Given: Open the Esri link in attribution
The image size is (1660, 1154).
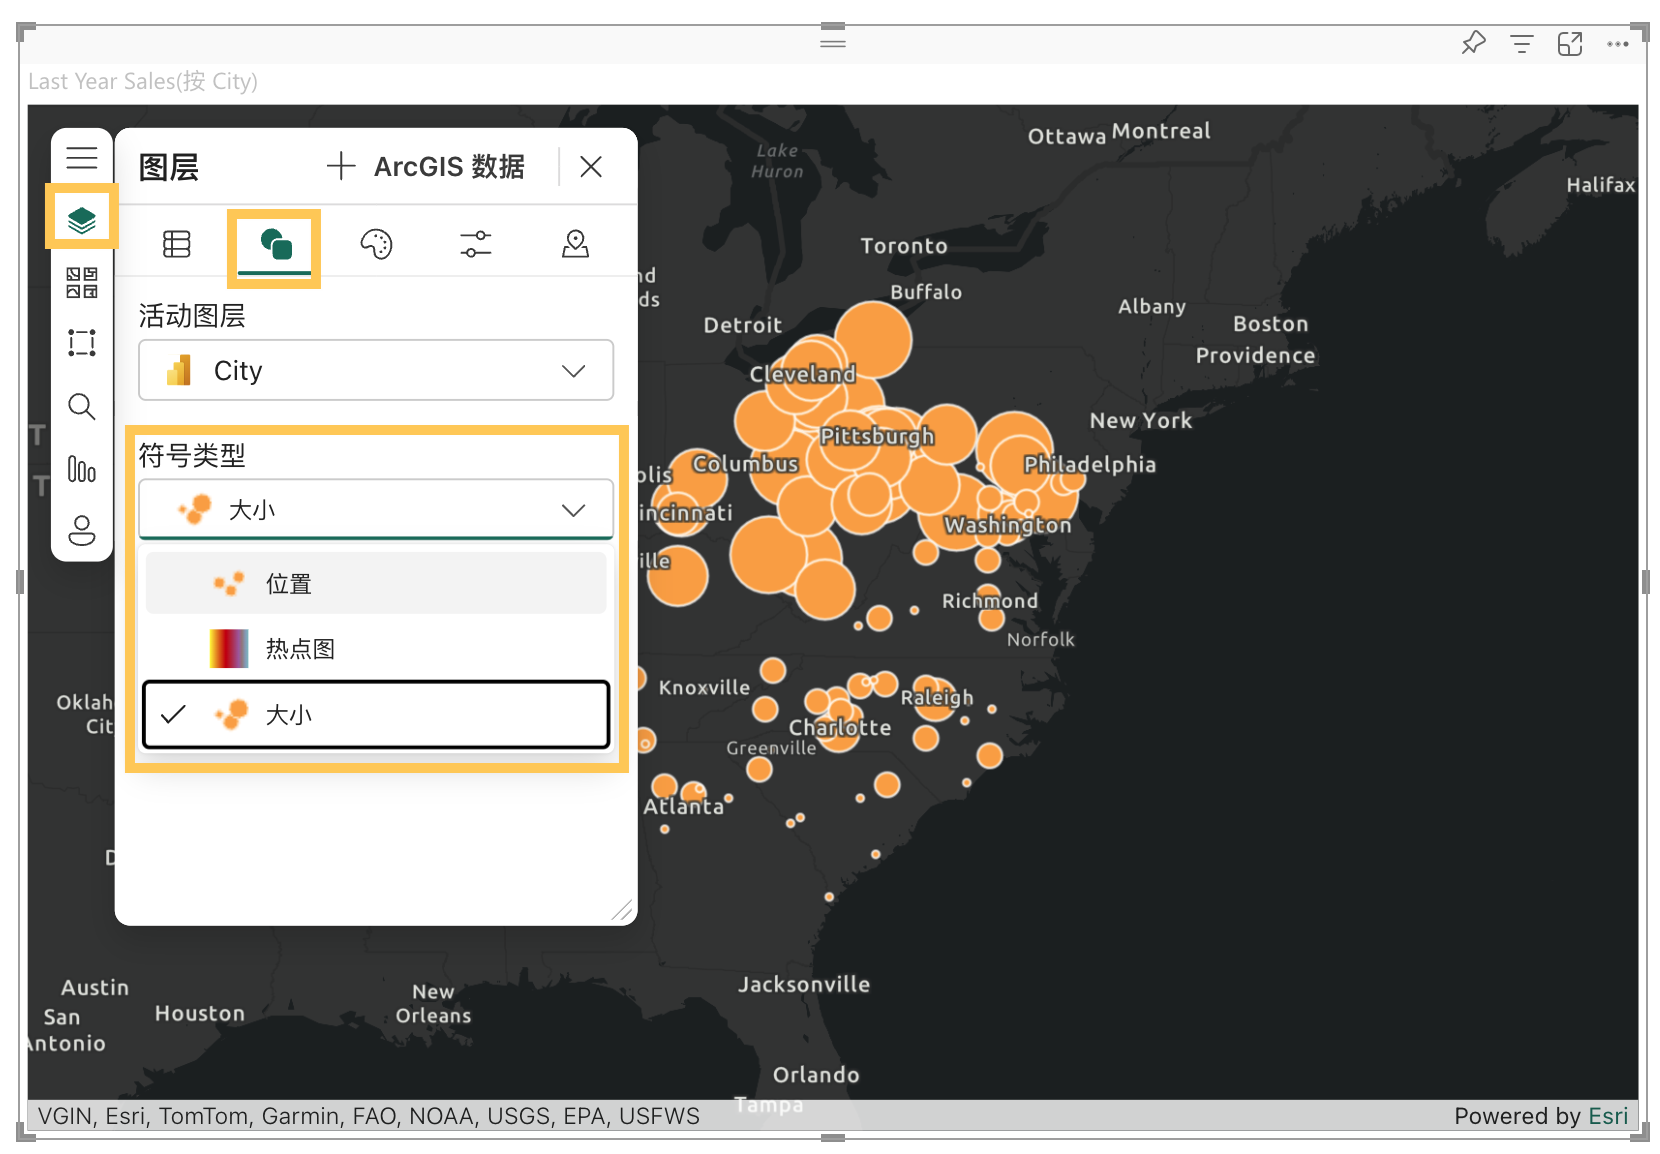Looking at the screenshot, I should (x=1608, y=1116).
